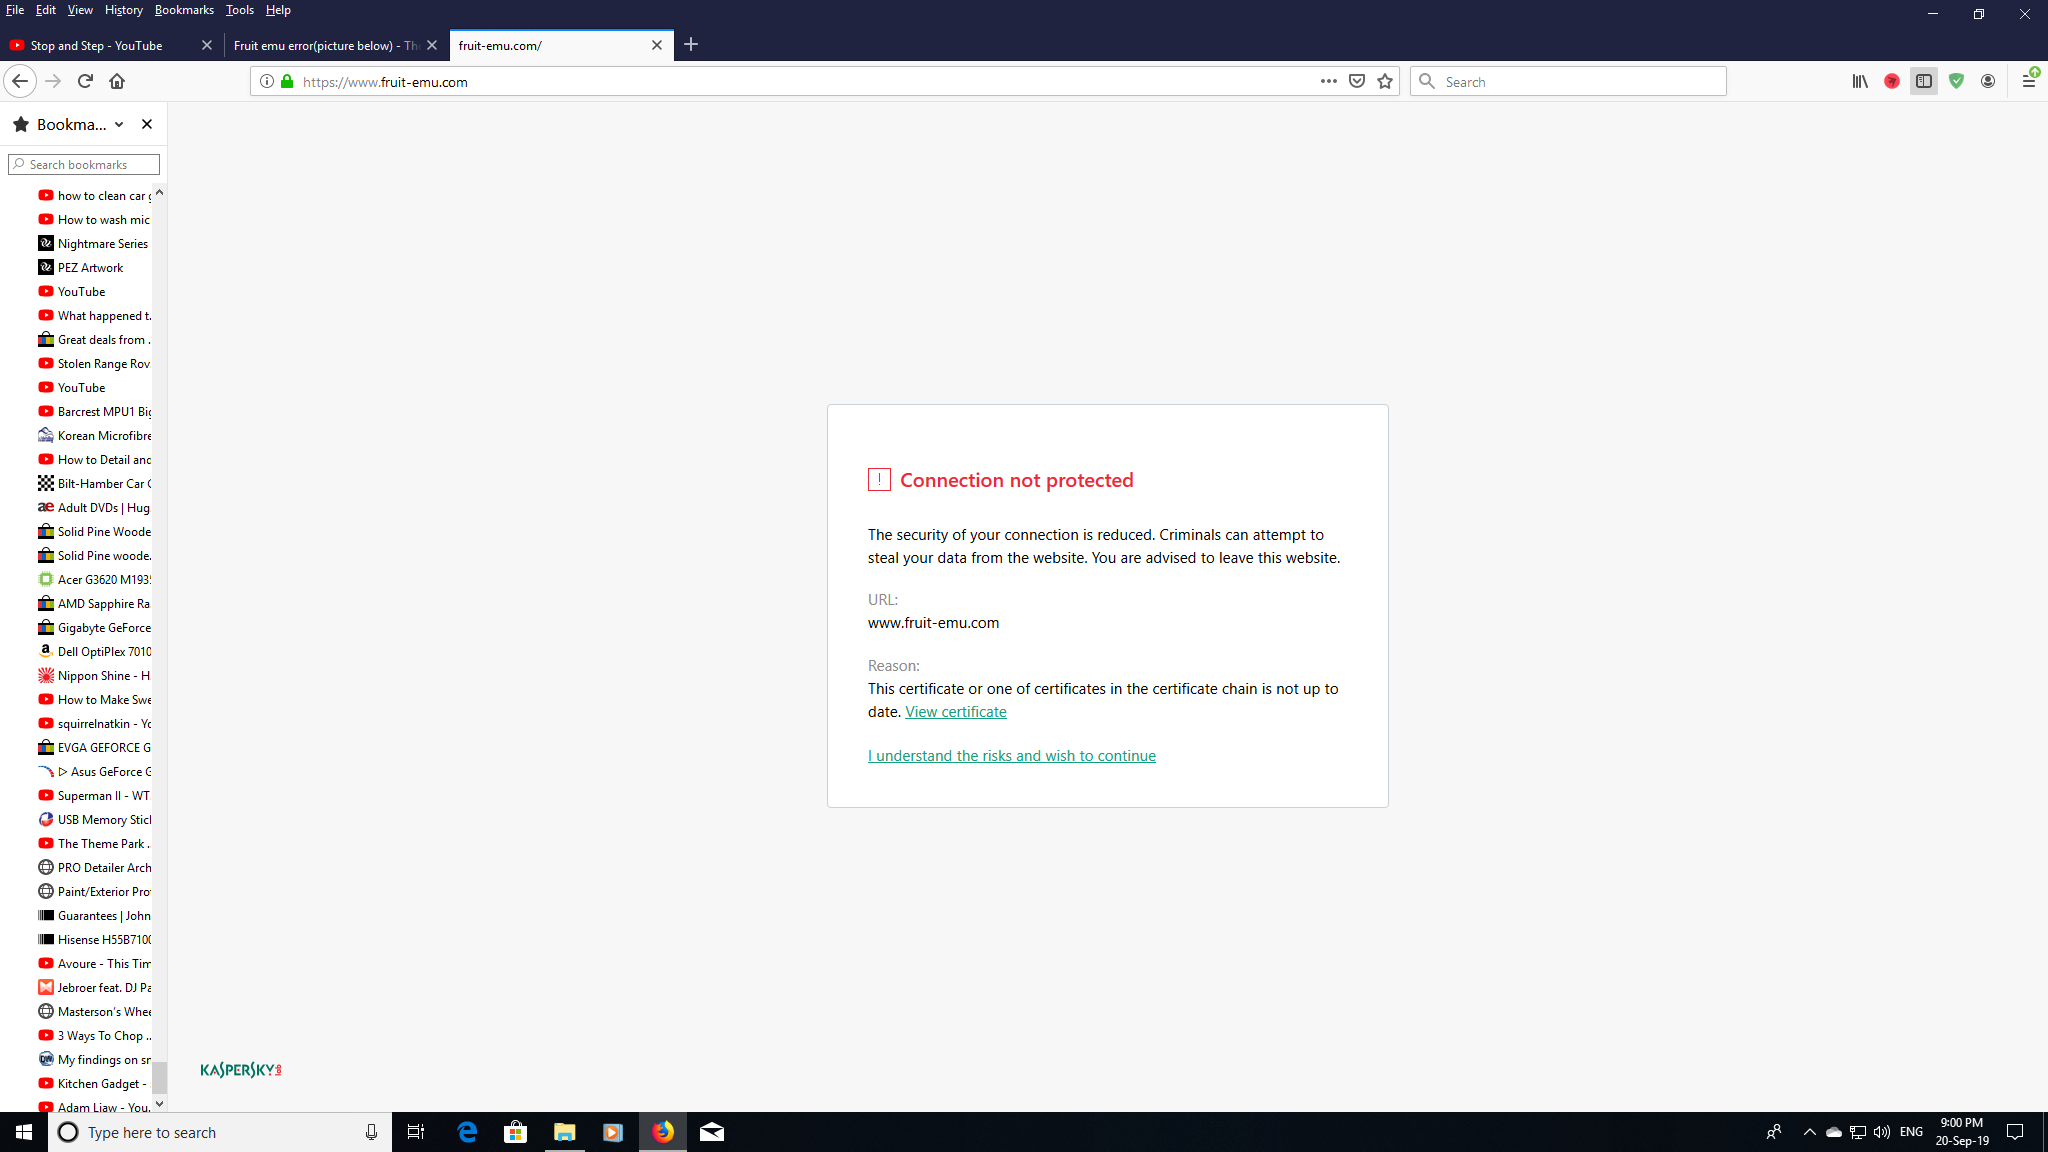Open the Bookmarks menu
2048x1152 pixels.
[184, 10]
